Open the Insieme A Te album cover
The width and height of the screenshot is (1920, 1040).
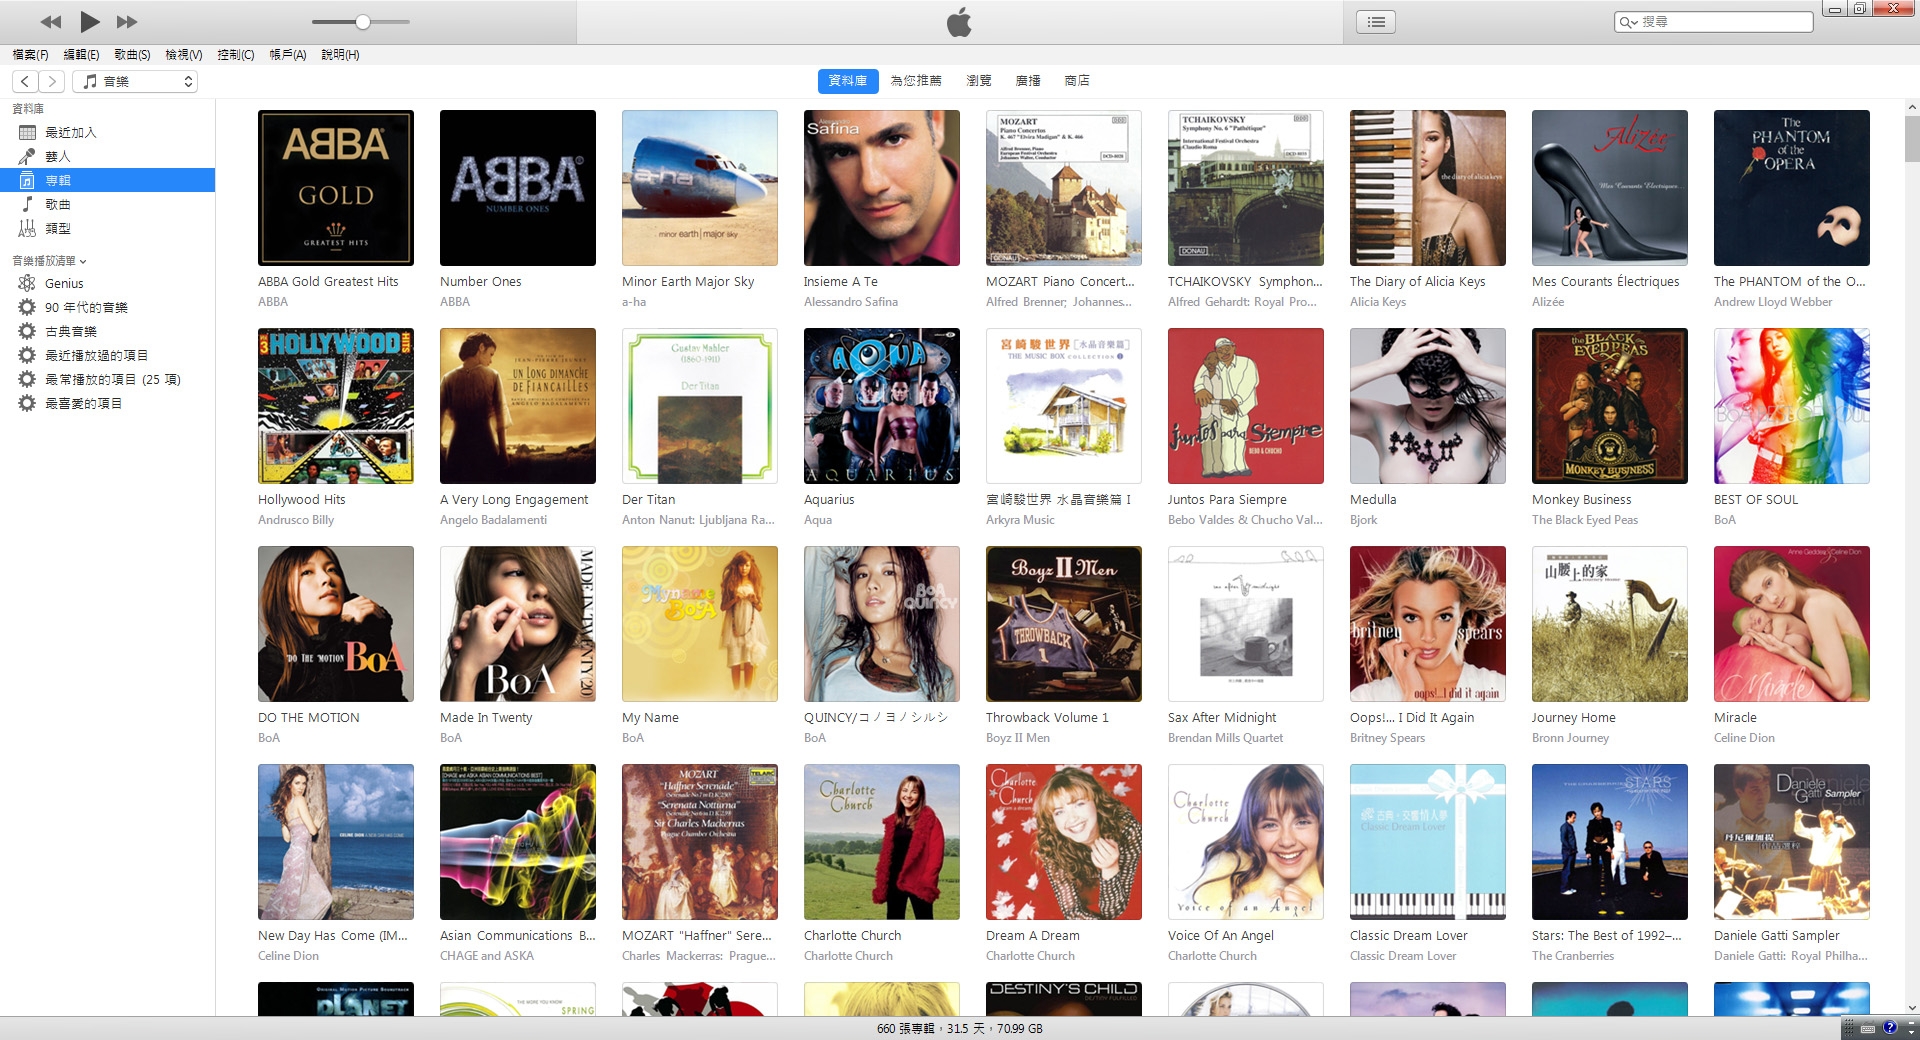coord(882,188)
